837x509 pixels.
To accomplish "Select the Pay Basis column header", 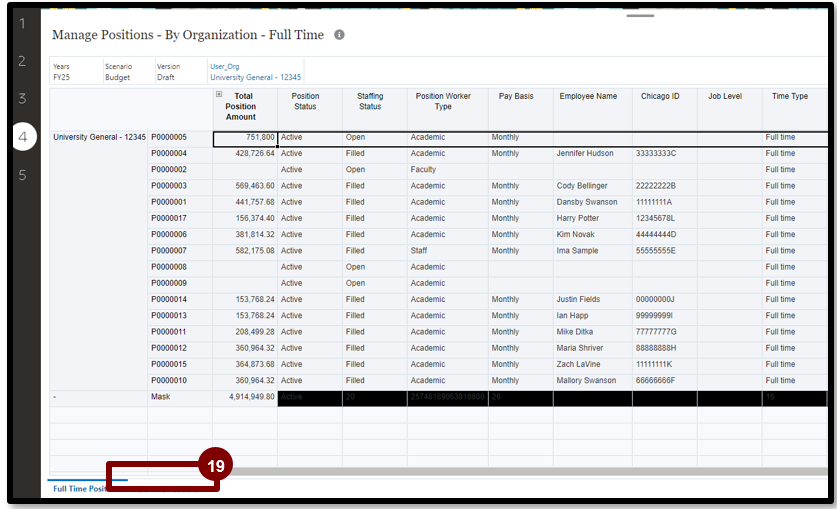I will click(520, 109).
